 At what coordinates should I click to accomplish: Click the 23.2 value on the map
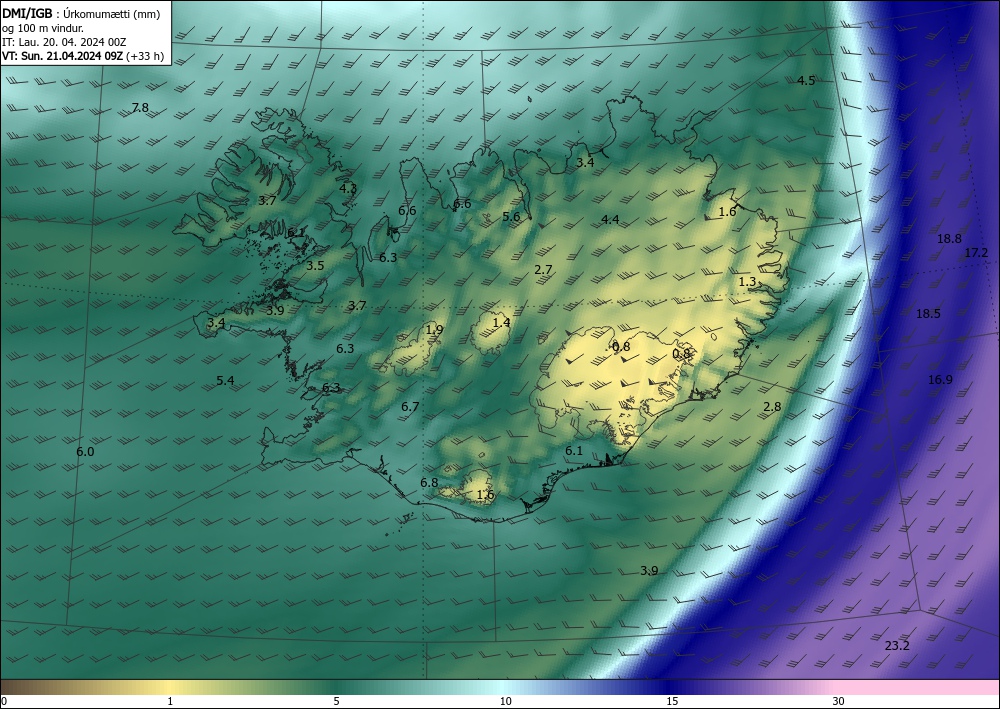[x=897, y=645]
